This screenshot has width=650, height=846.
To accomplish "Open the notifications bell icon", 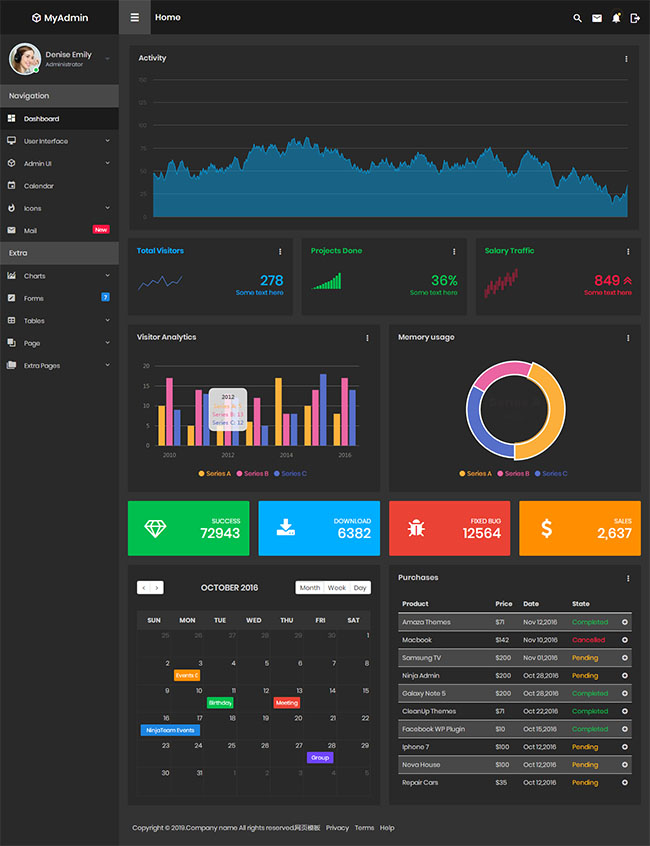I will (x=616, y=18).
